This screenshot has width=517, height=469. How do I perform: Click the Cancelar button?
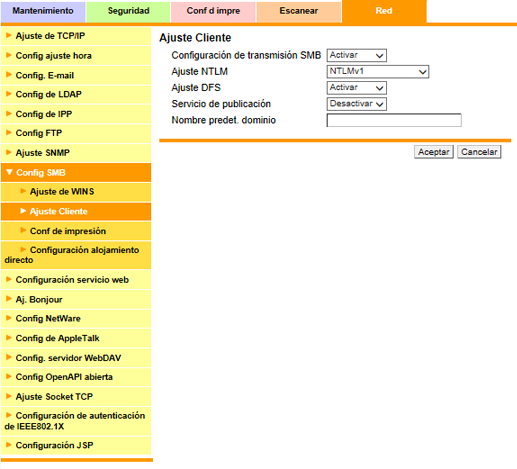[x=479, y=152]
